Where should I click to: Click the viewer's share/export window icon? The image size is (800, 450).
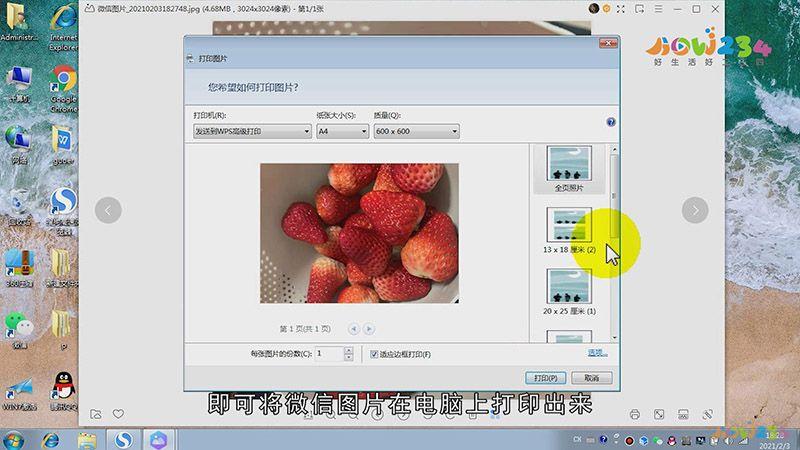639,9
